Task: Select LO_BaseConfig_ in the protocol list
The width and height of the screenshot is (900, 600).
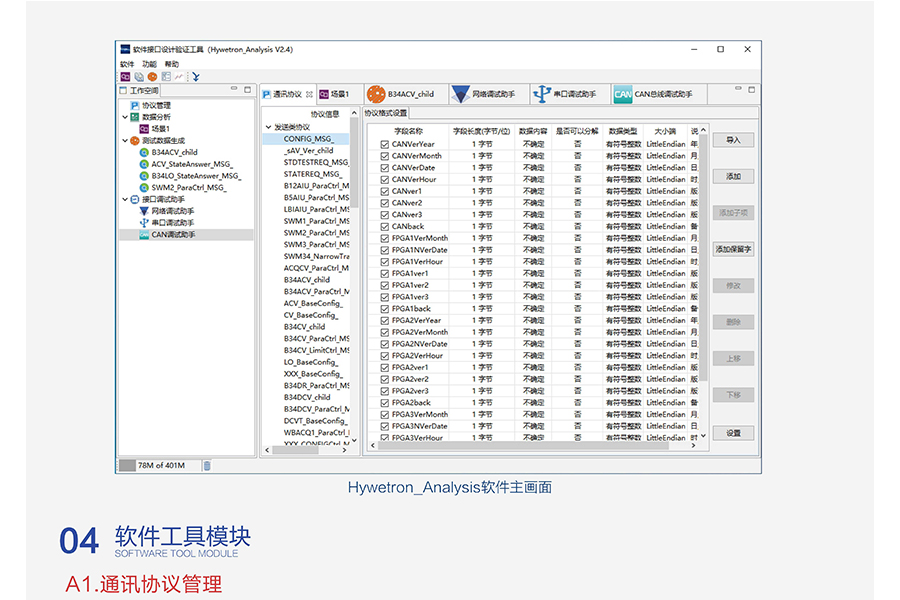Action: (311, 362)
